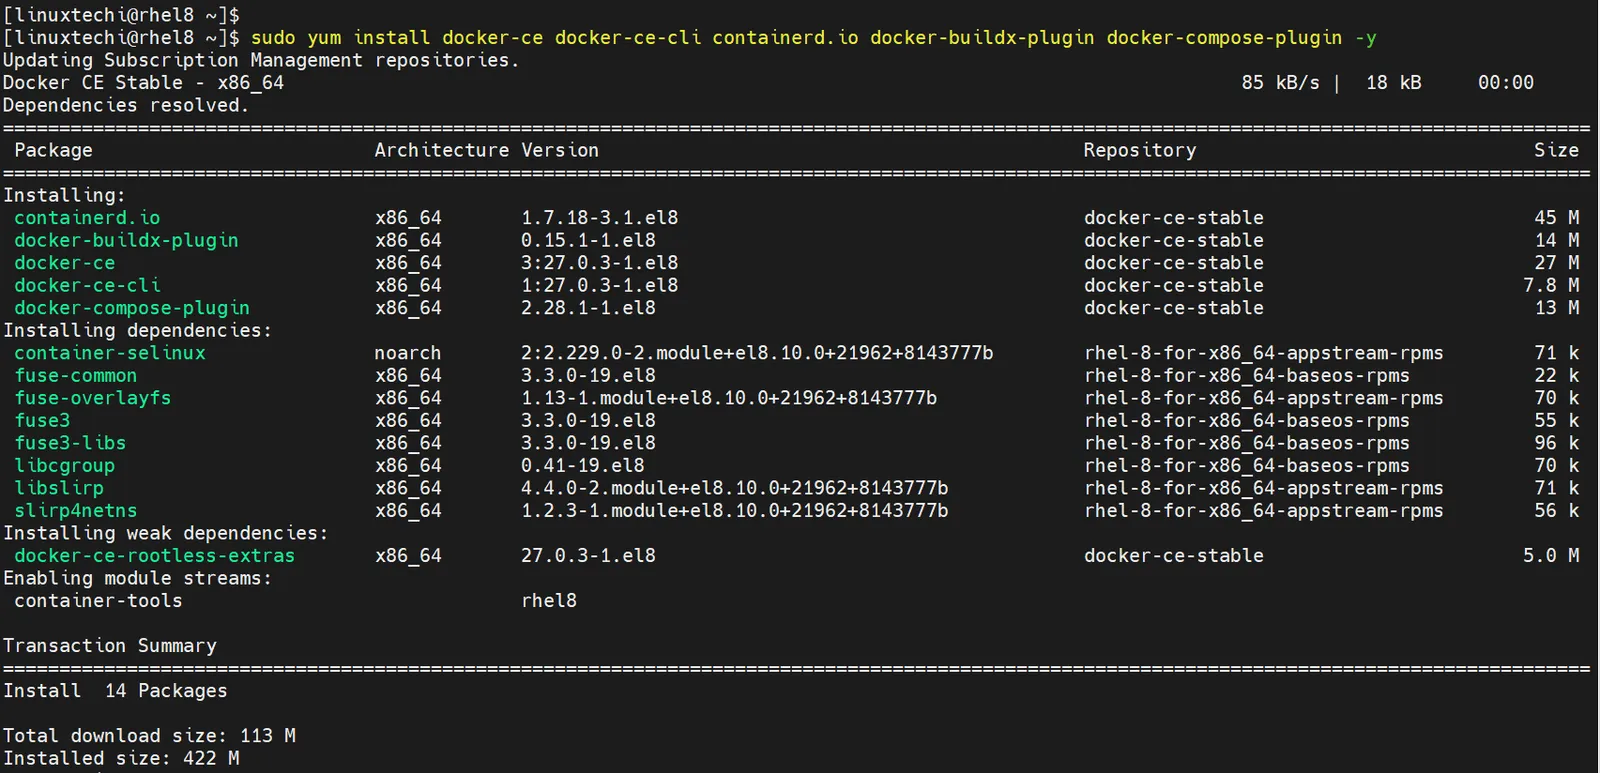The height and width of the screenshot is (773, 1600).
Task: Select the 'Installed size: 422 M' line
Action: (121, 758)
